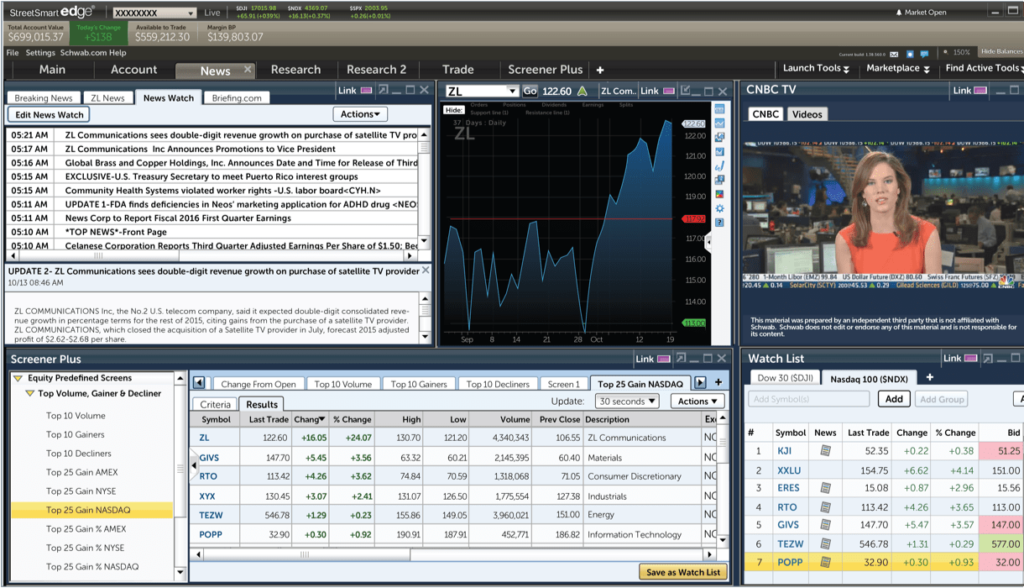The height and width of the screenshot is (588, 1024).
Task: Open the news icon for KJI row
Action: (x=825, y=451)
